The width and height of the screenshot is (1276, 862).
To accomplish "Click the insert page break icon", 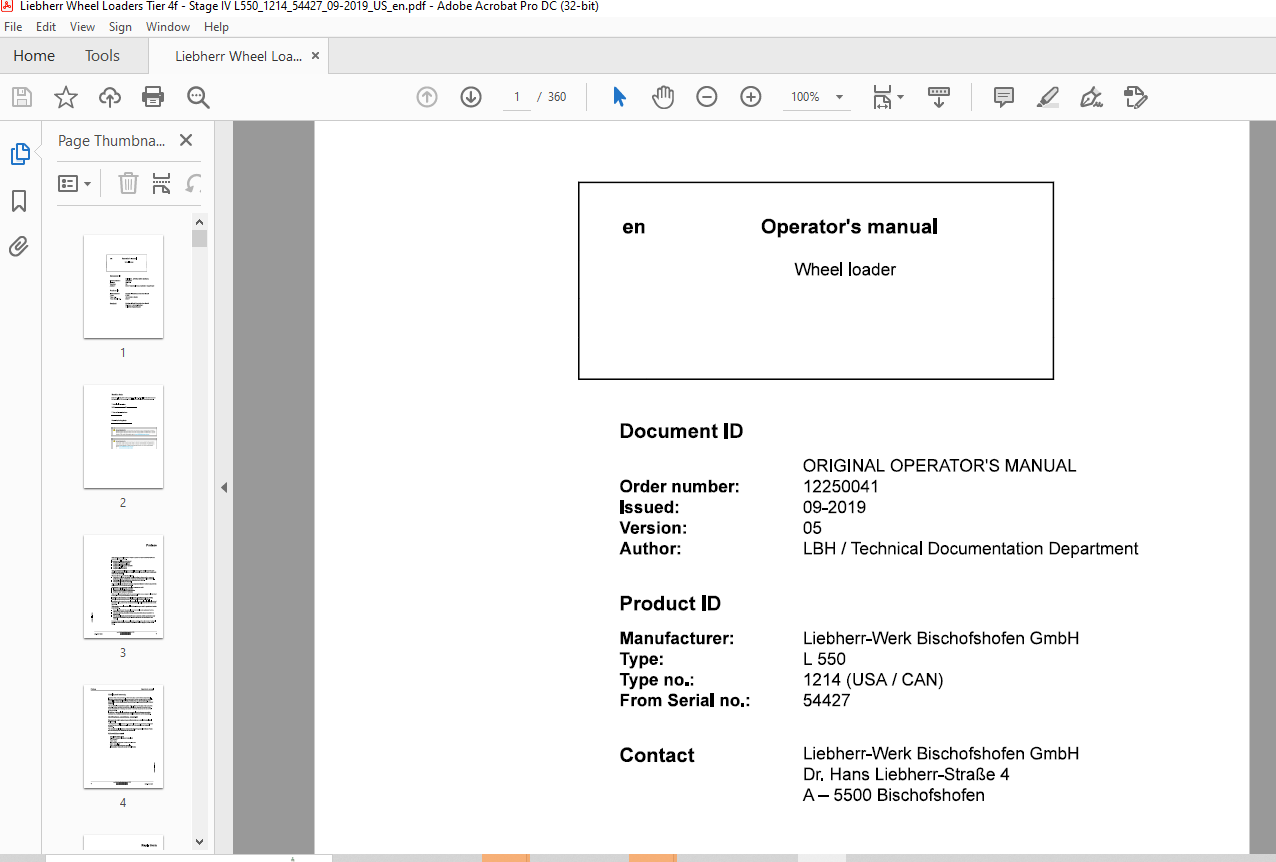I will (x=161, y=183).
